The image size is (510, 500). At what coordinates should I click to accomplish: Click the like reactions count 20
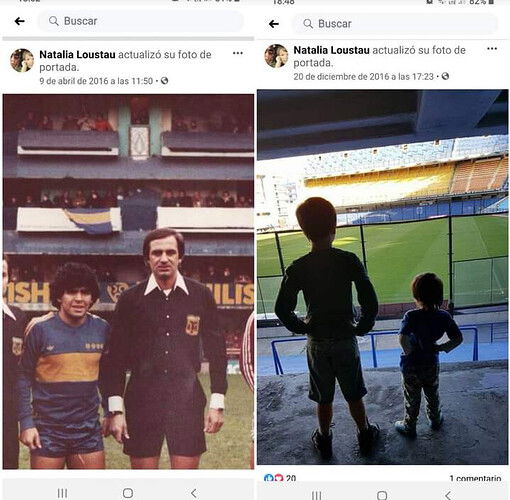click(280, 478)
